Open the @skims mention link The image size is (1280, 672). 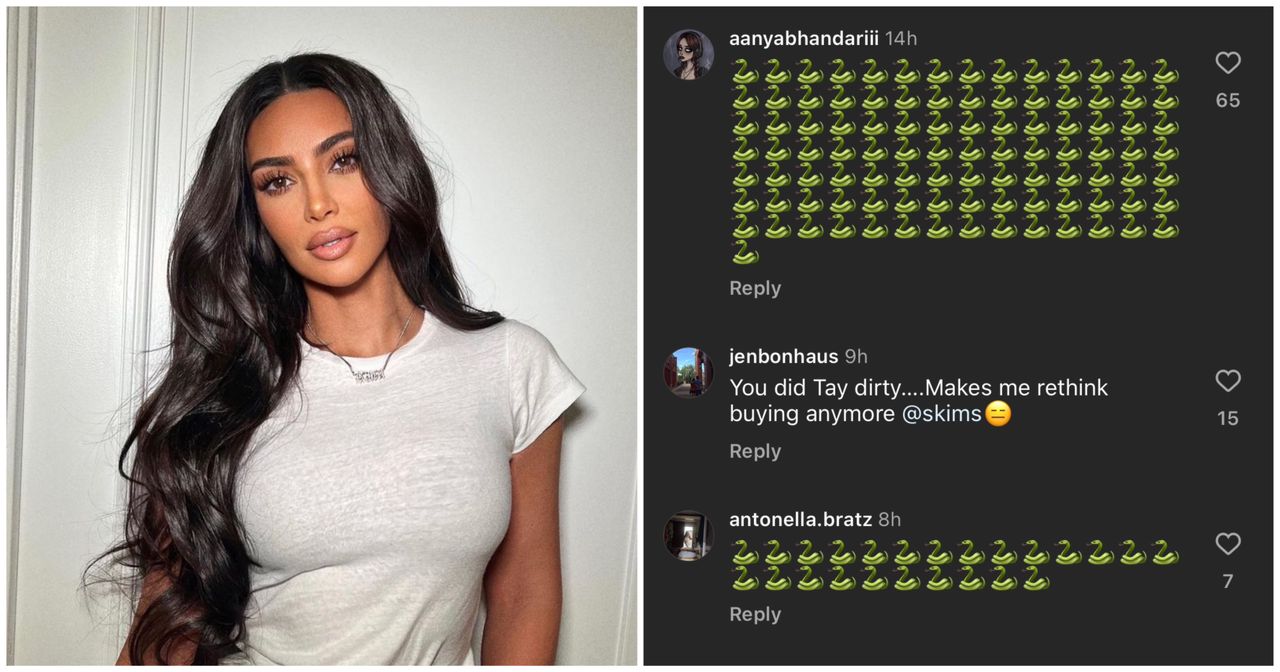point(941,414)
